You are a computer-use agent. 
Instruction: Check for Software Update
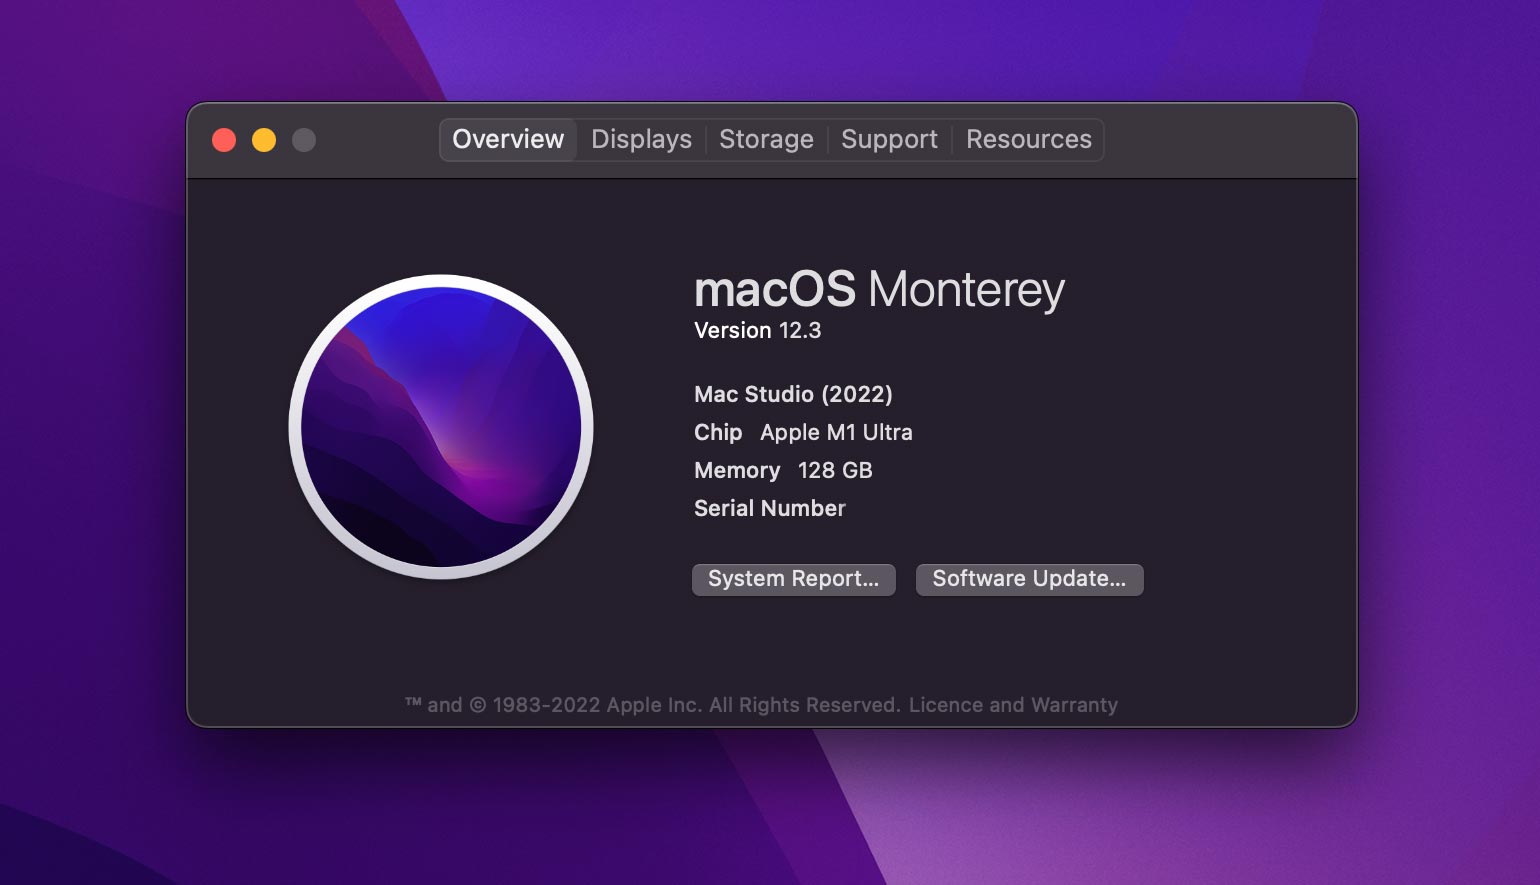[x=1029, y=579]
